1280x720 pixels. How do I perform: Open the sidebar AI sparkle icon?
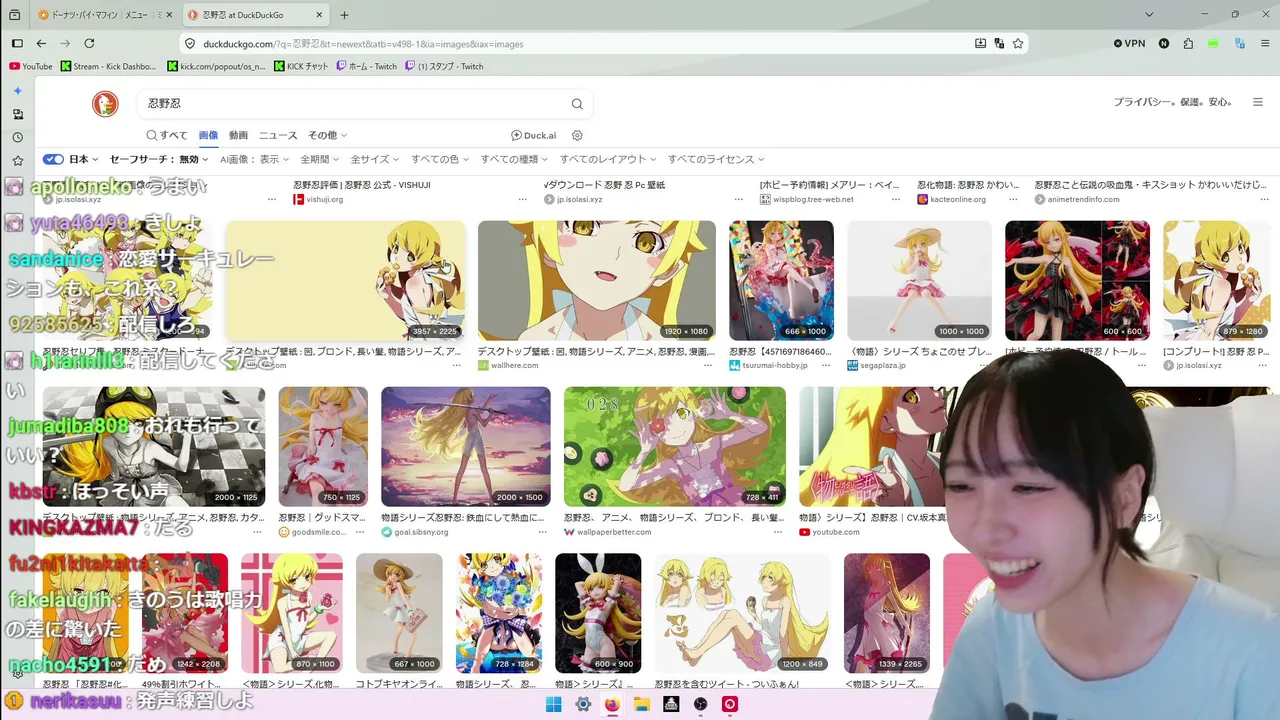[x=17, y=91]
